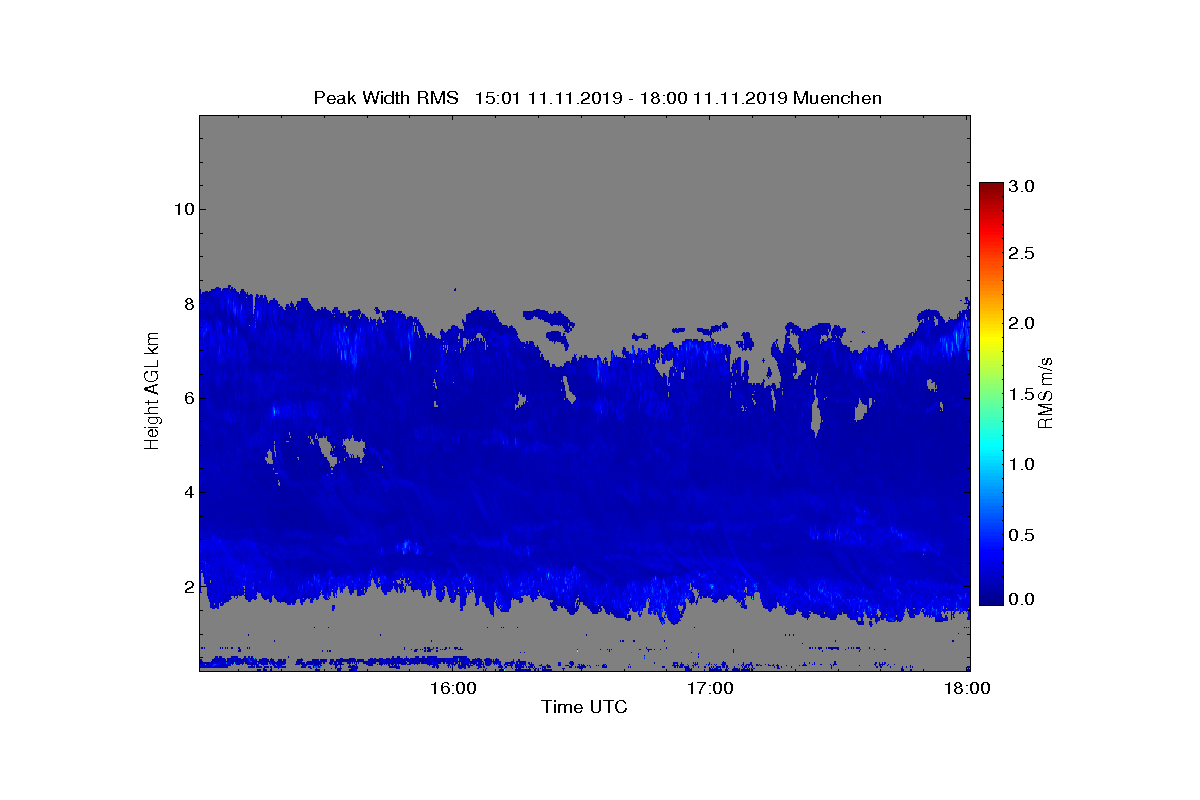Click the height tick label '4'
The height and width of the screenshot is (800, 1200).
187,492
